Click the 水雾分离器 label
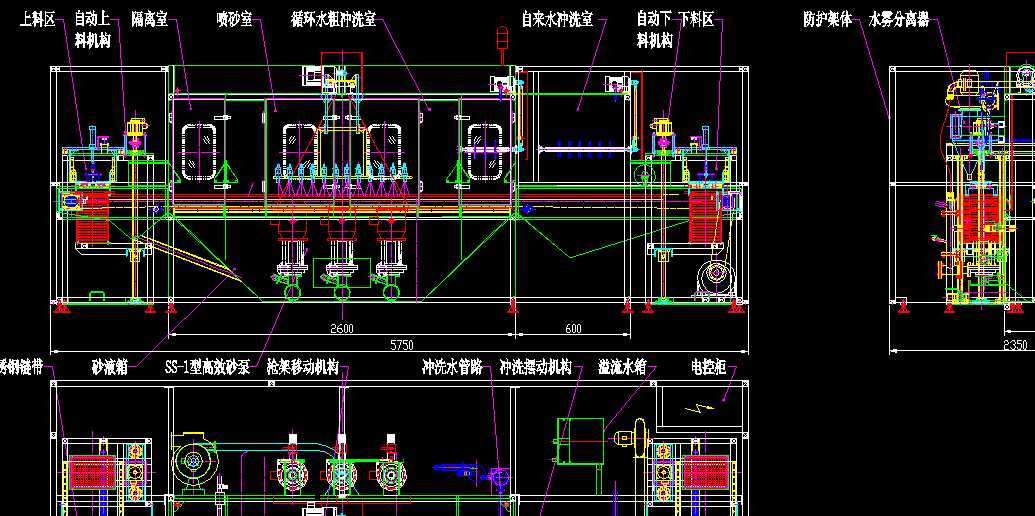The width and height of the screenshot is (1035, 516). (899, 20)
